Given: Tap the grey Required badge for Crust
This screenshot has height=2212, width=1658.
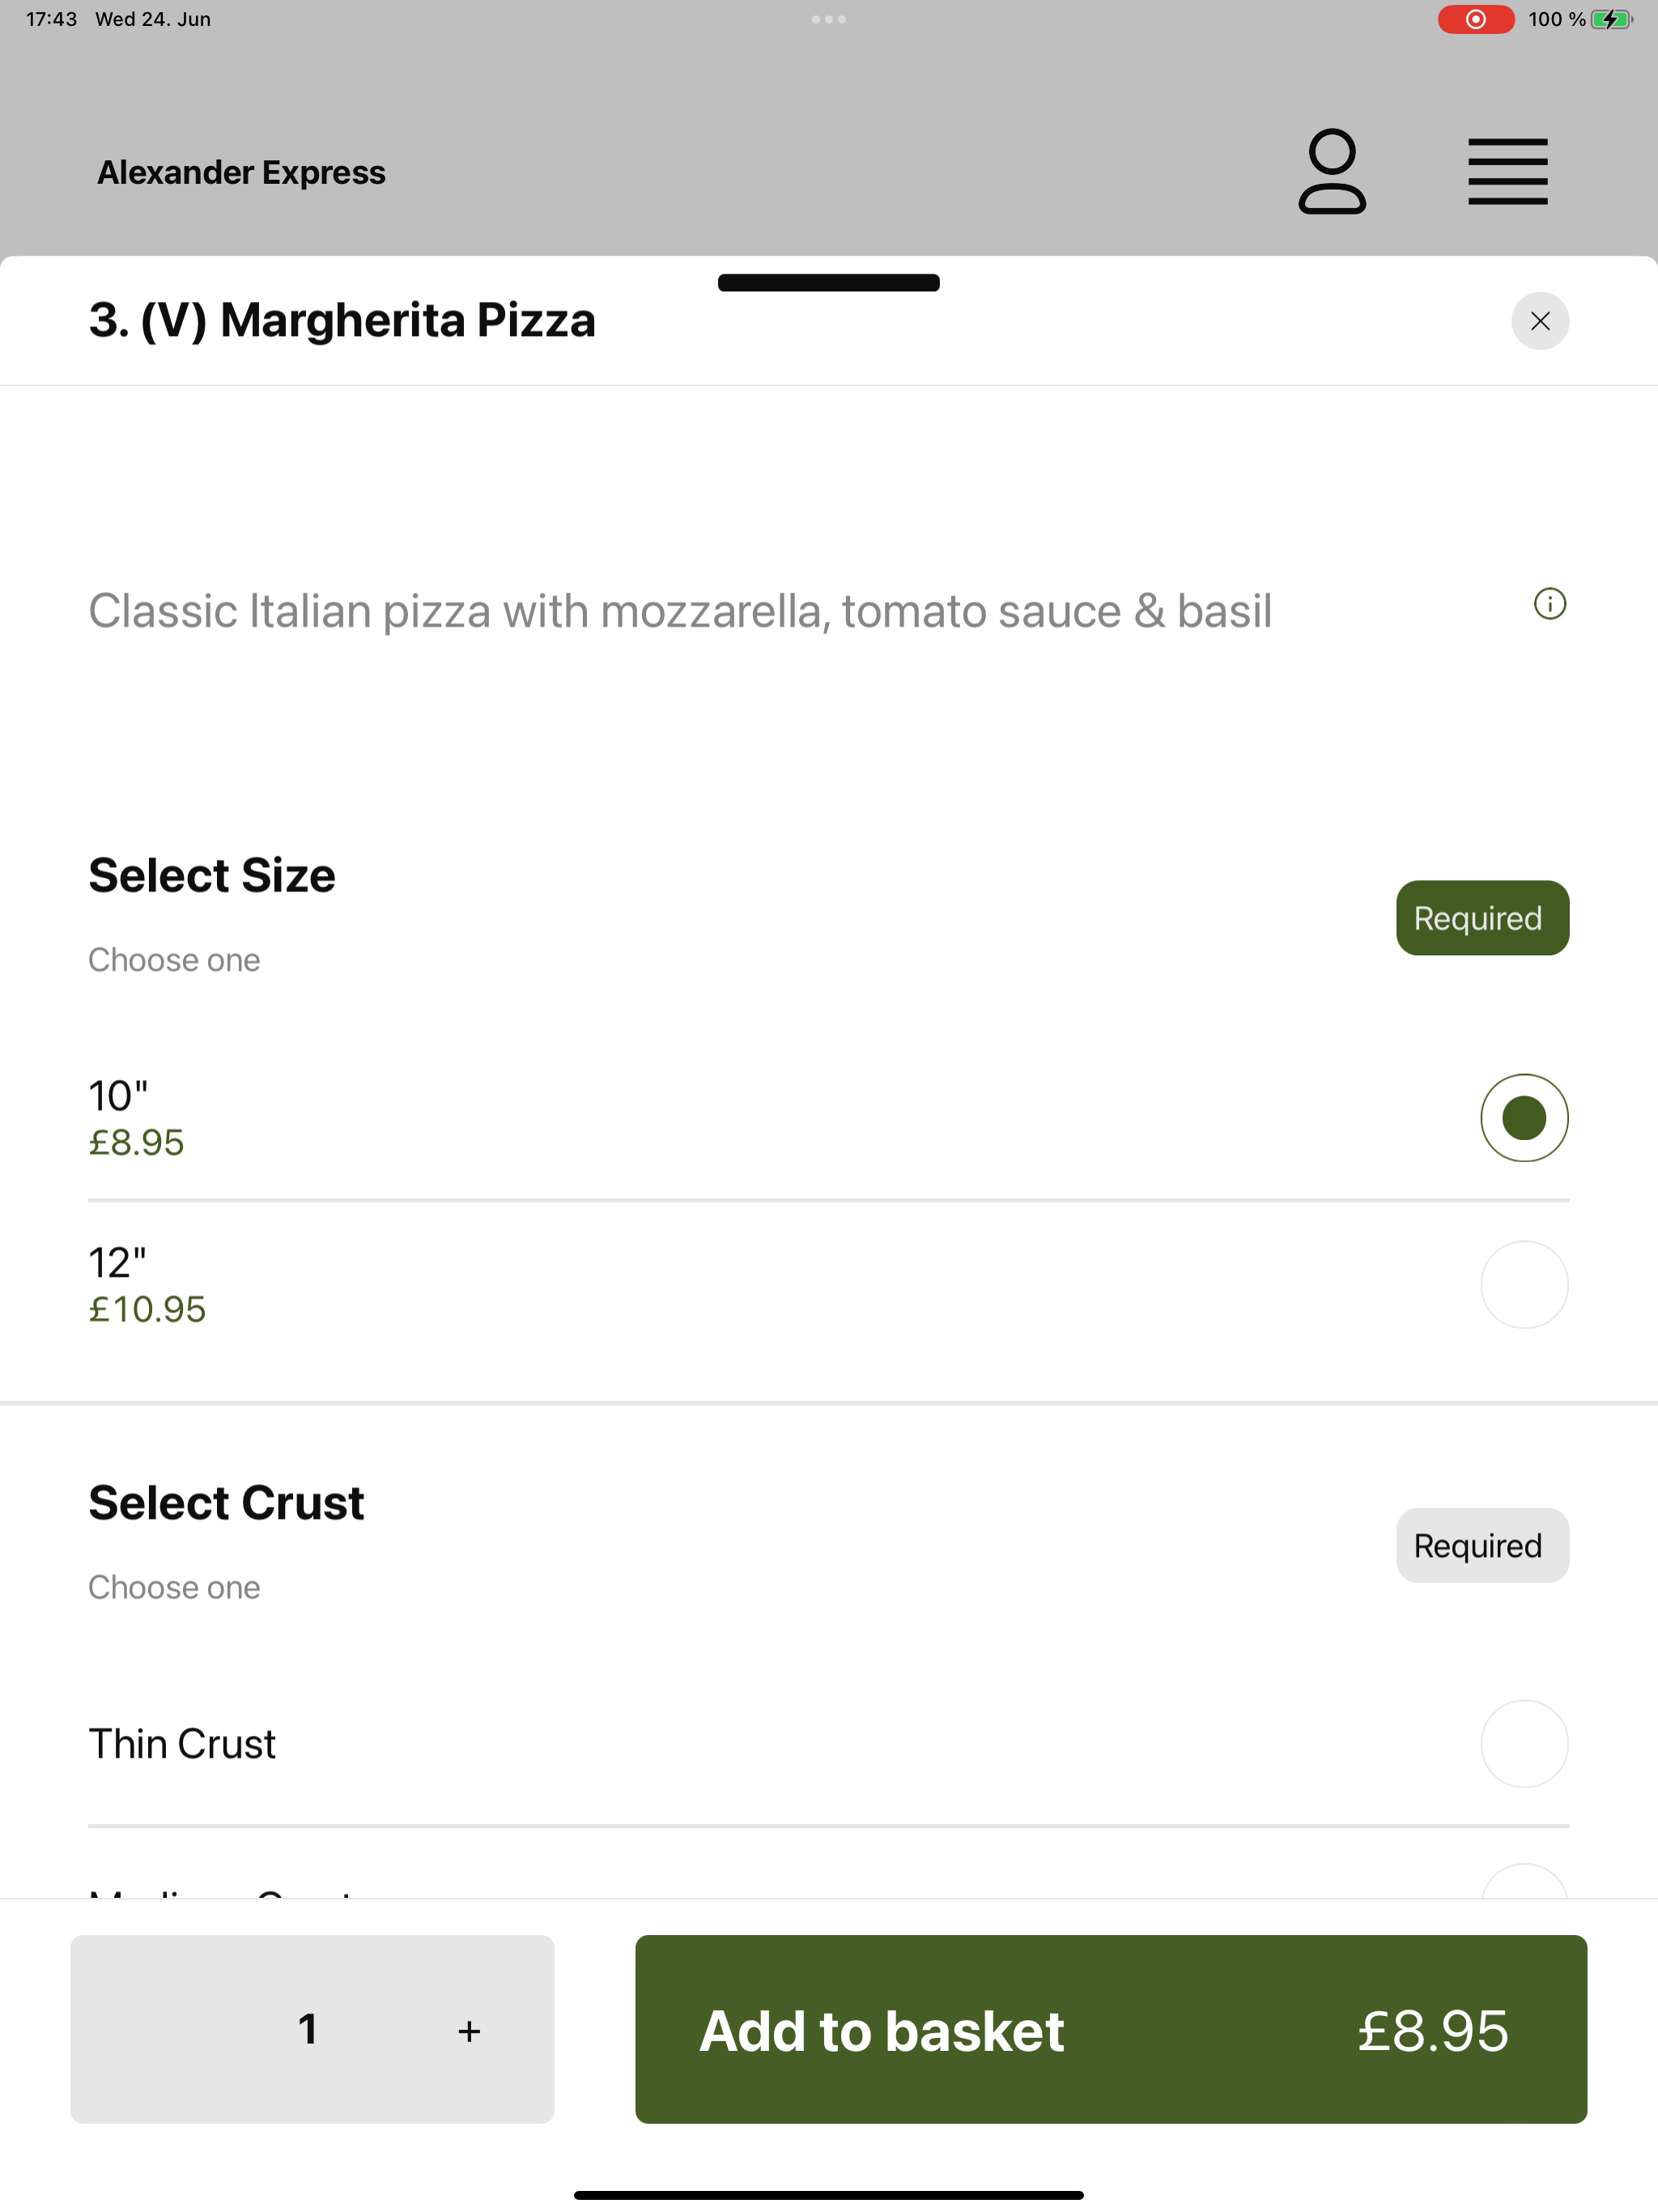Looking at the screenshot, I should pyautogui.click(x=1482, y=1546).
